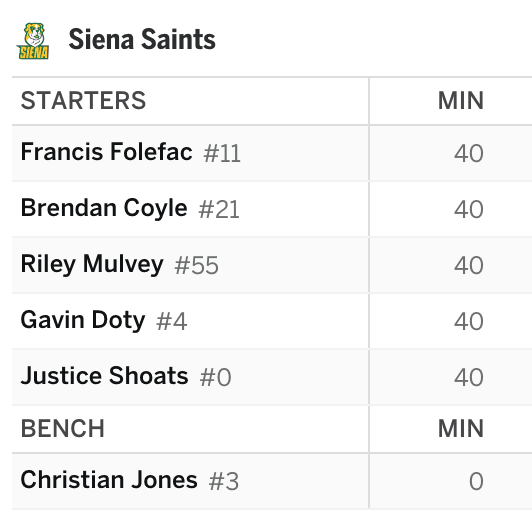
Task: Open Justice Shoats player page
Action: tap(104, 376)
